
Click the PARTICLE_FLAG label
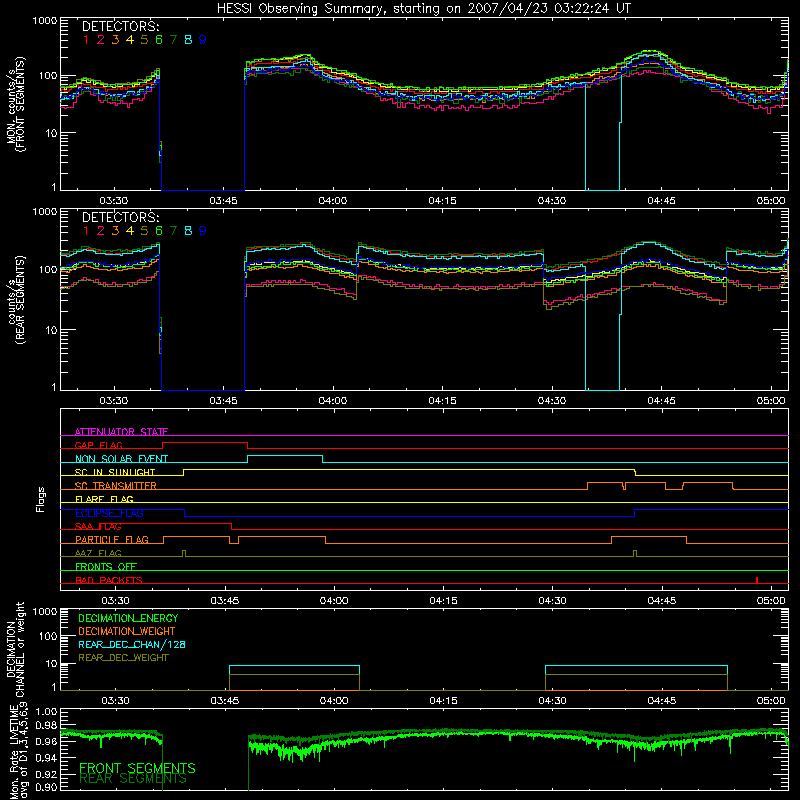(112, 539)
